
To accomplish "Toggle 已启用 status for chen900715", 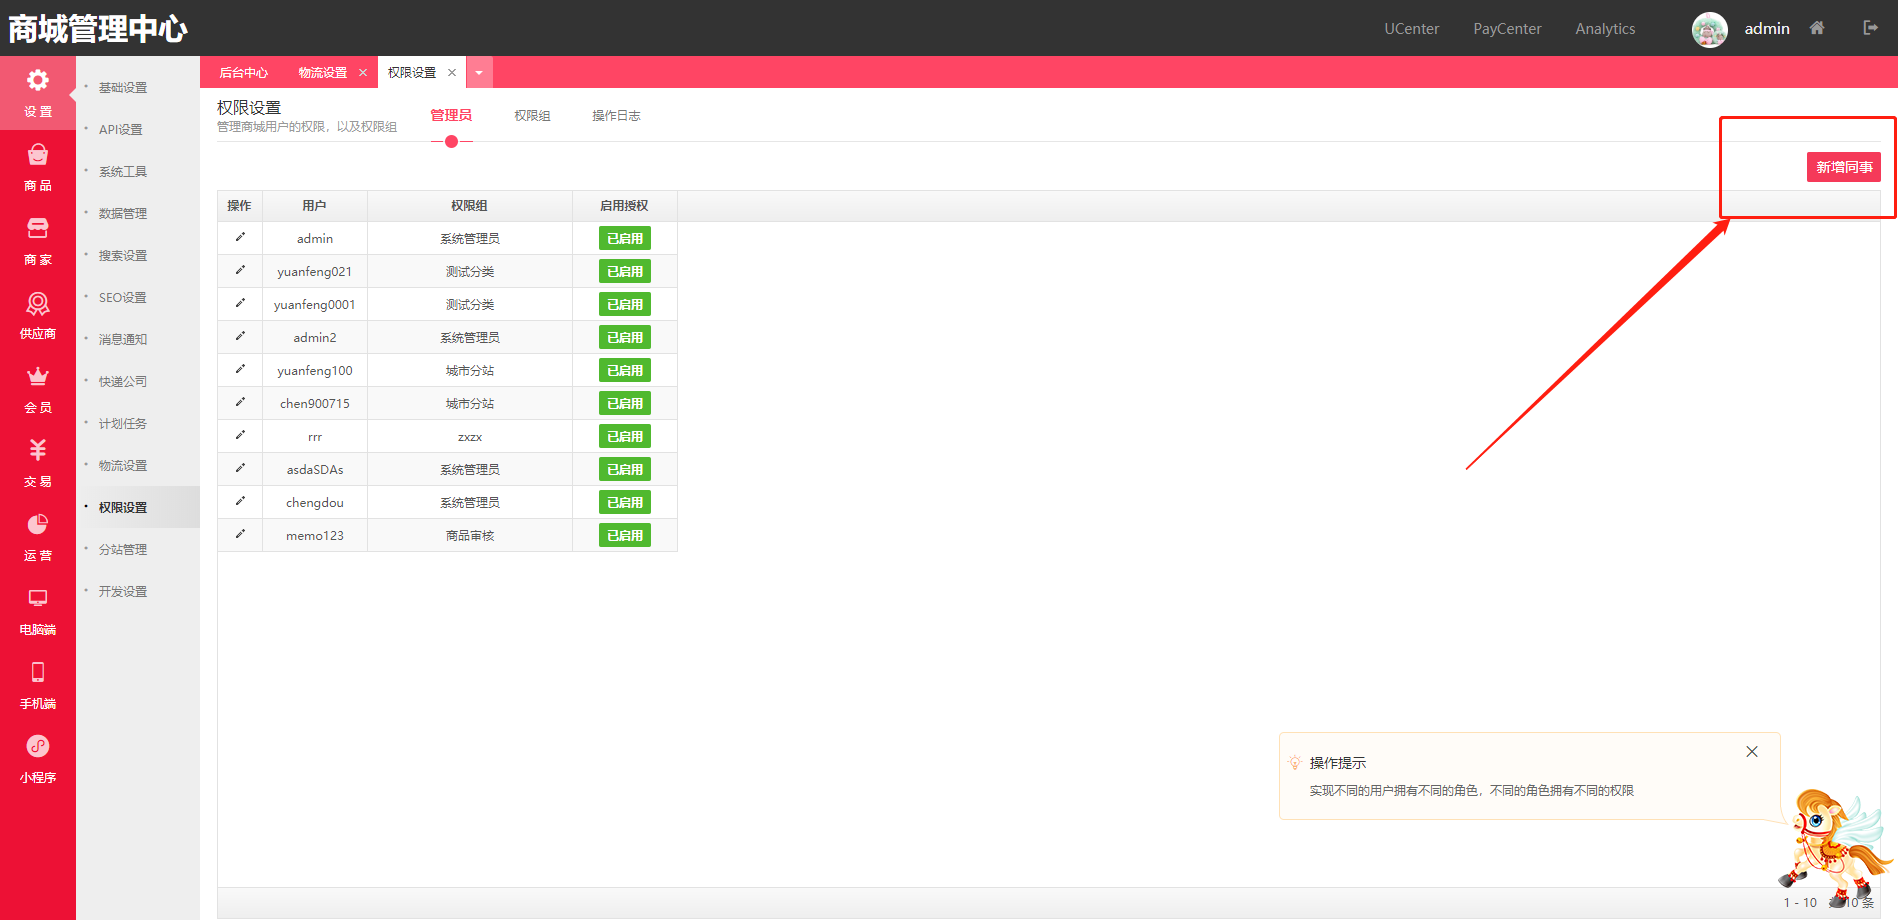I will (625, 403).
